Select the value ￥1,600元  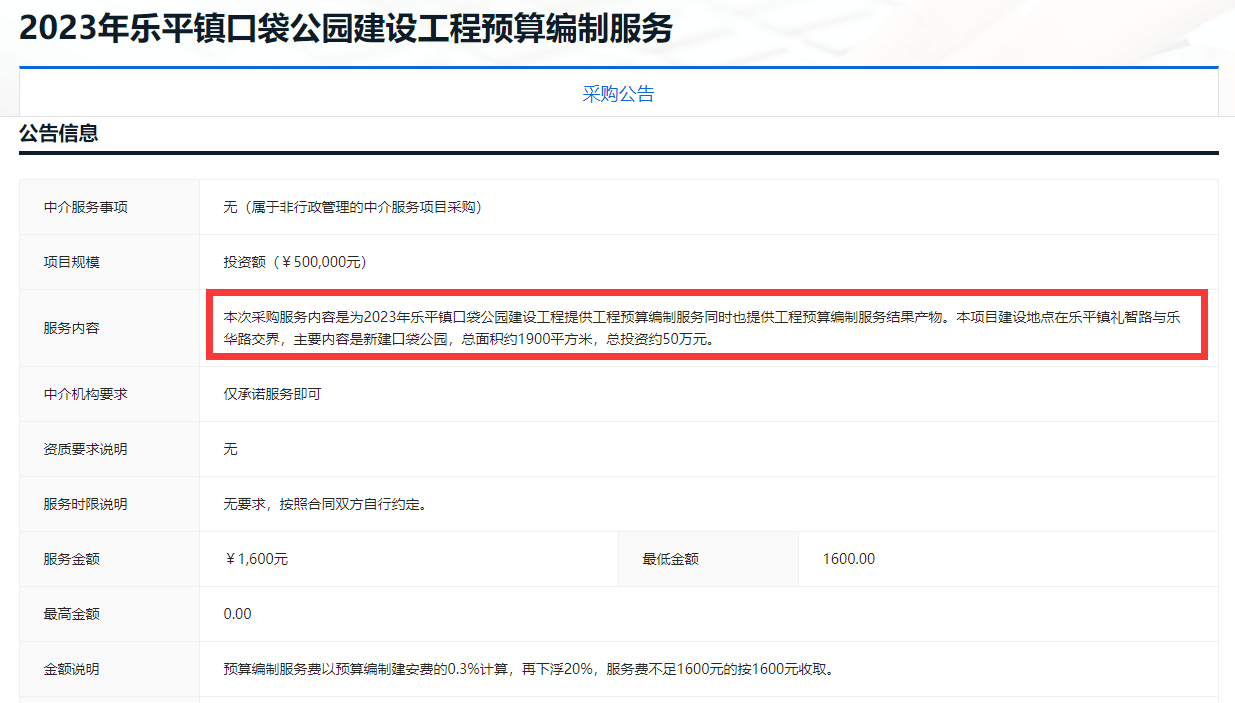256,559
